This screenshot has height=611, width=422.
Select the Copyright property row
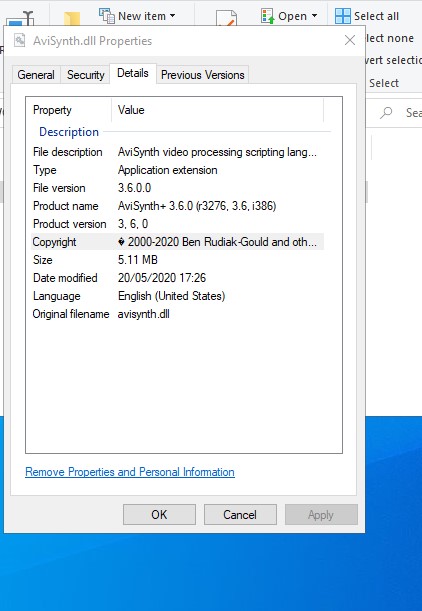click(x=177, y=242)
